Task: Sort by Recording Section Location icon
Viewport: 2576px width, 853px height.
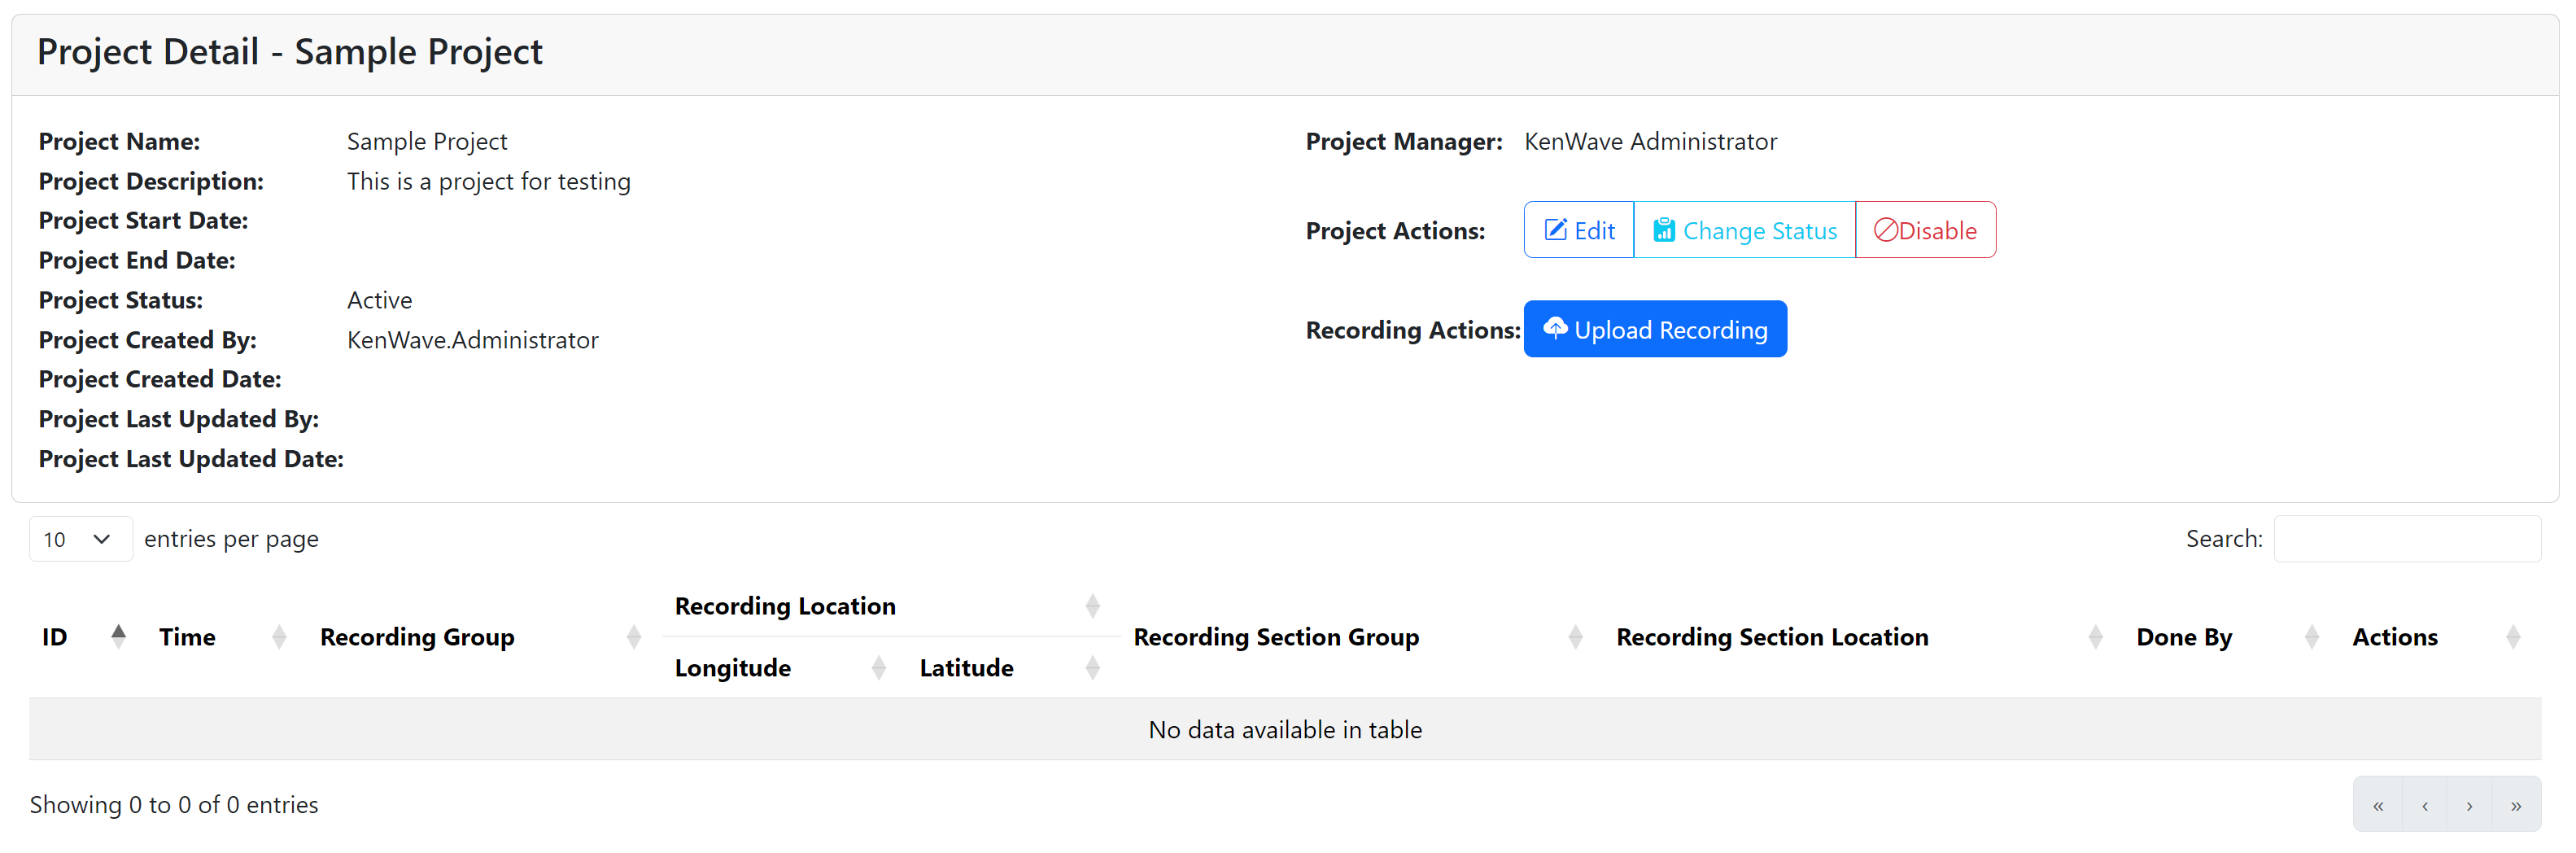Action: click(2095, 636)
